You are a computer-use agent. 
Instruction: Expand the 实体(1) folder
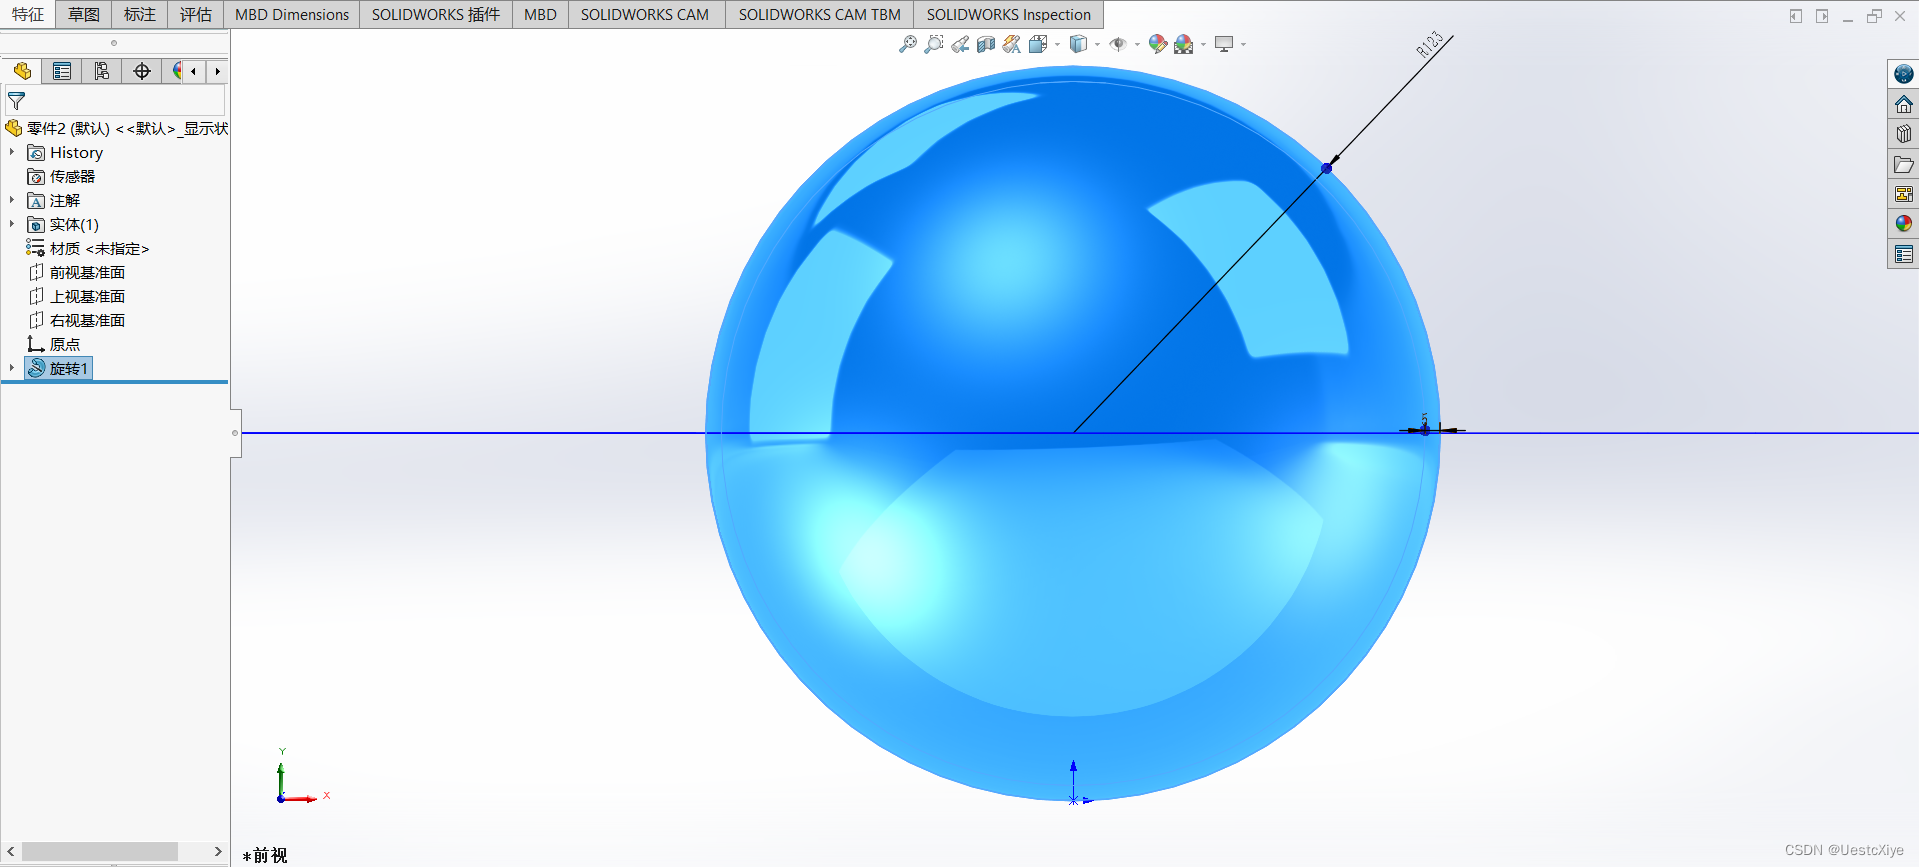pos(12,224)
